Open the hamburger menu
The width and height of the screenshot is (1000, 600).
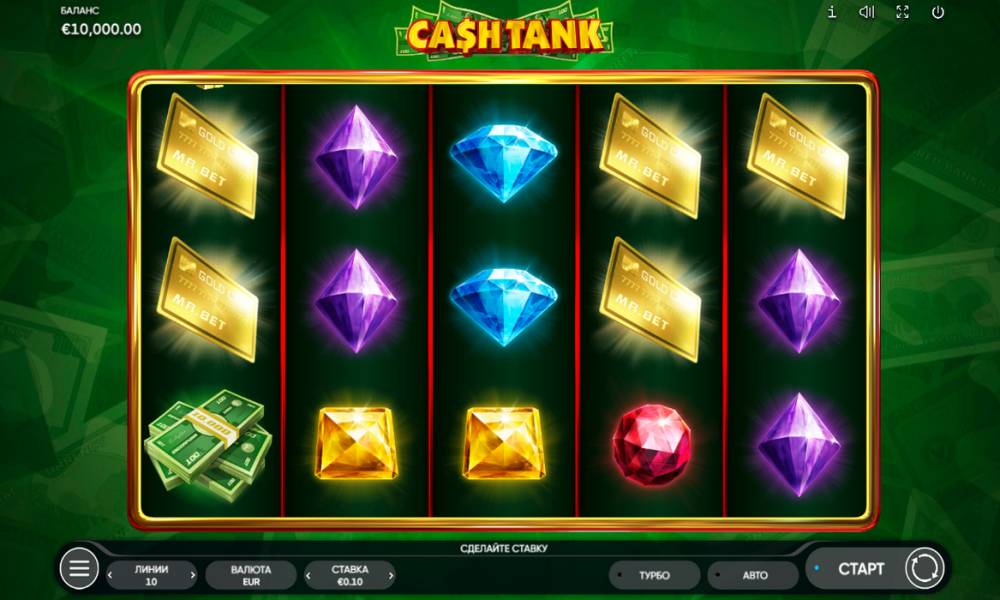click(79, 568)
